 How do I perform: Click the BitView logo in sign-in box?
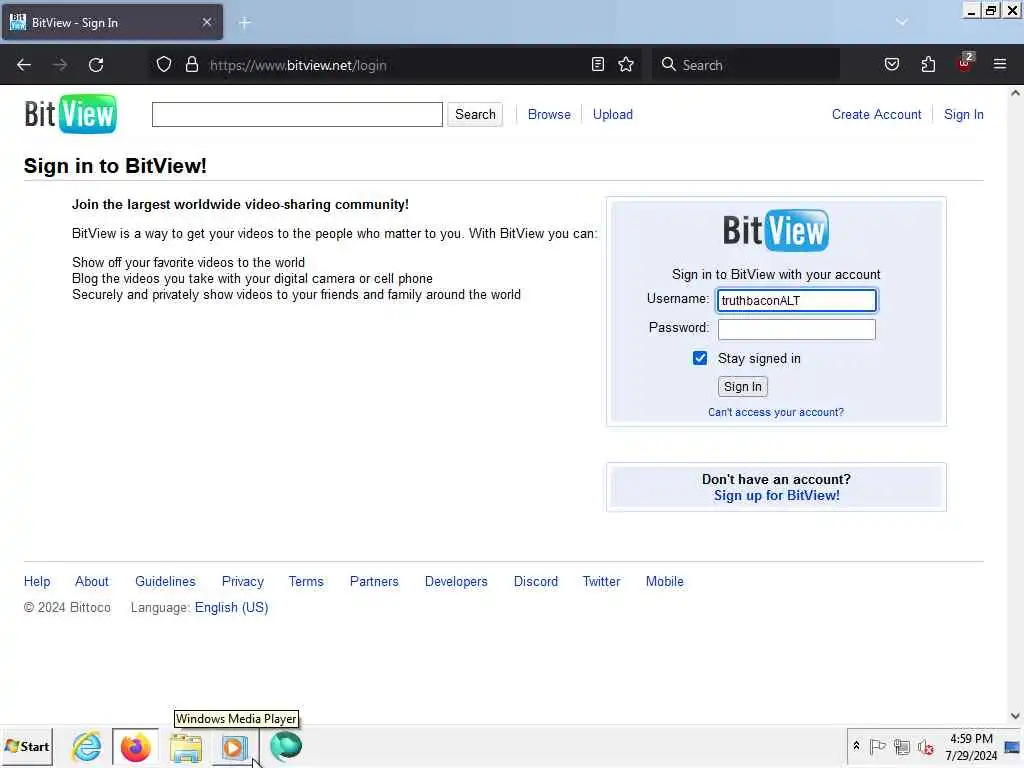click(x=776, y=230)
